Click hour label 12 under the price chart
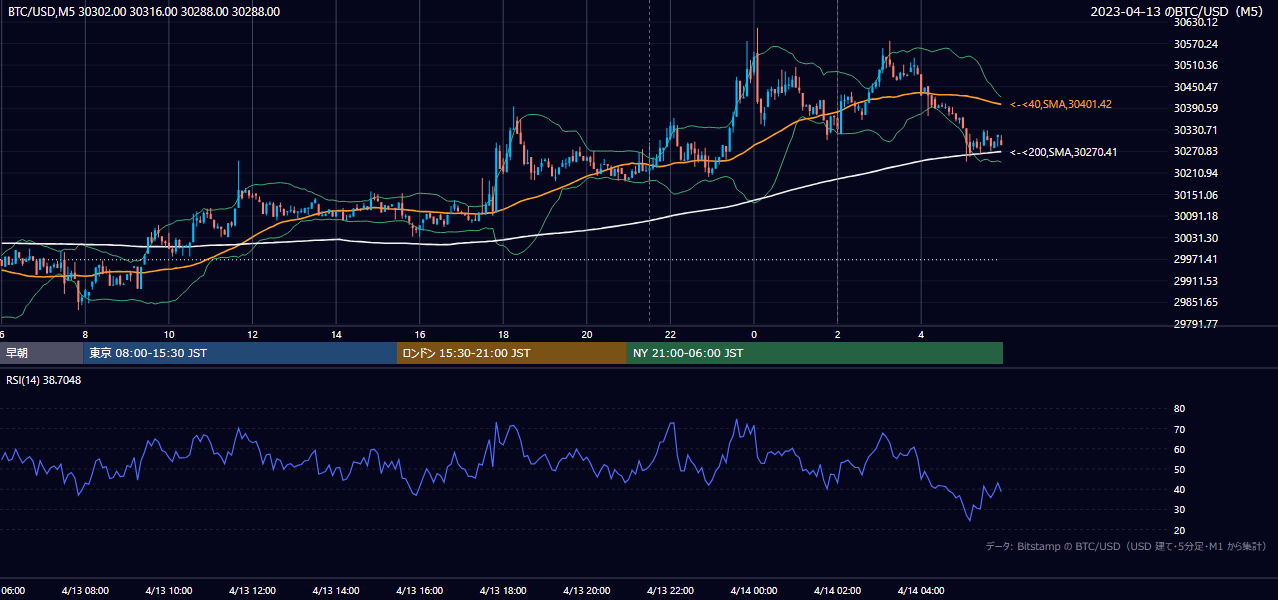1278x600 pixels. 252,335
